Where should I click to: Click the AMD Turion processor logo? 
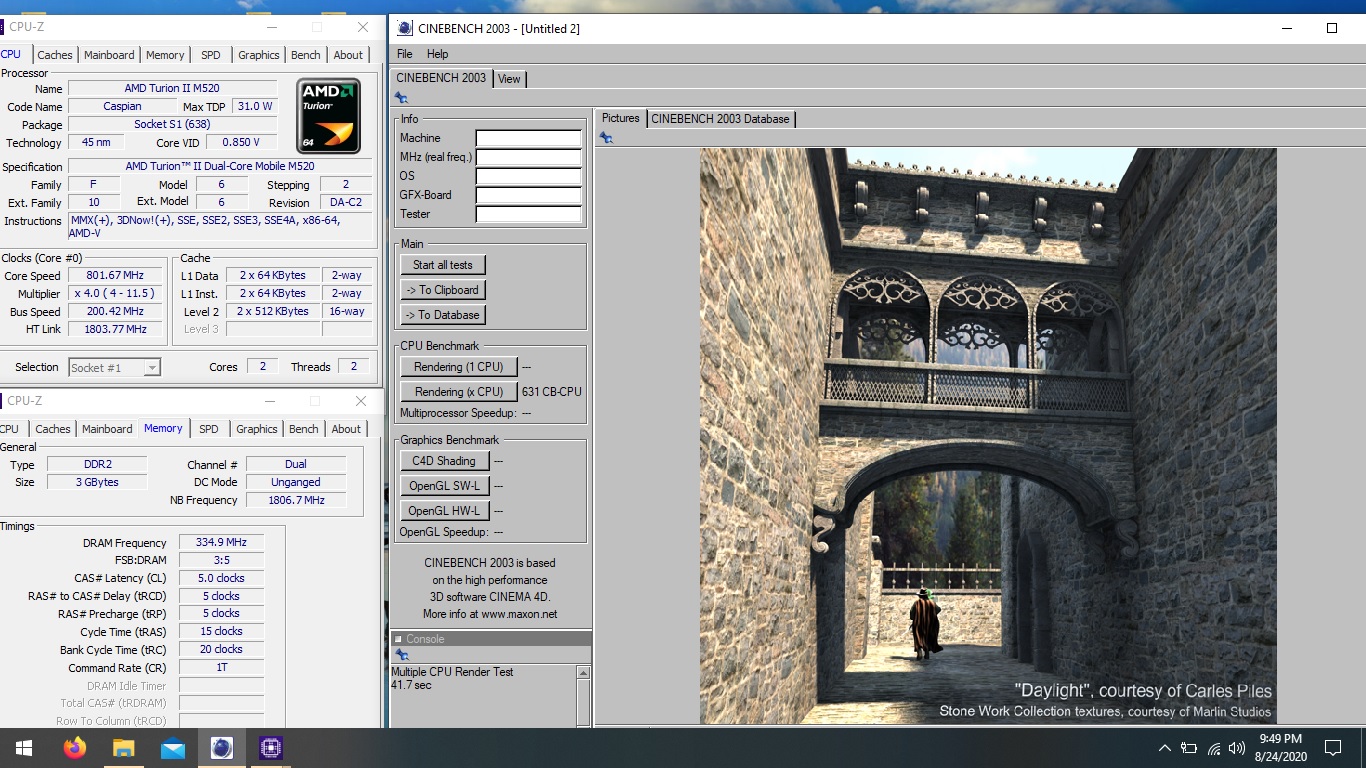329,116
